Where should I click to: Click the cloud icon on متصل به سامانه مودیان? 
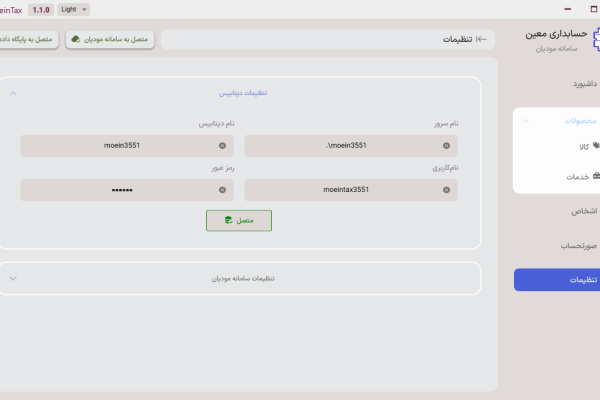point(76,39)
